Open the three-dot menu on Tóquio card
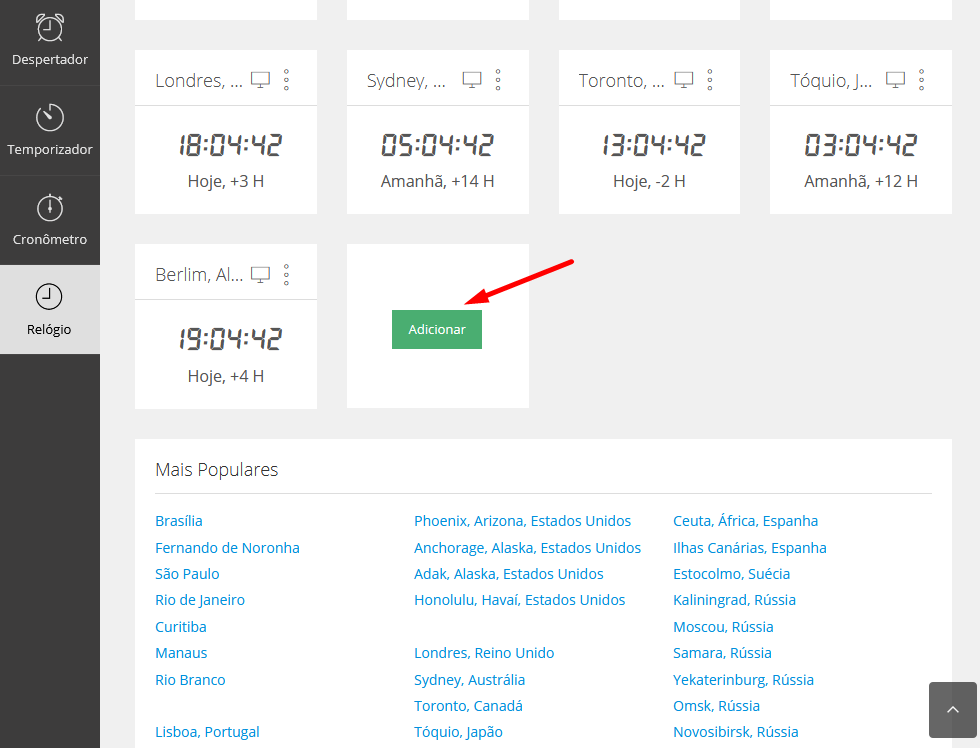The image size is (980, 748). click(921, 80)
